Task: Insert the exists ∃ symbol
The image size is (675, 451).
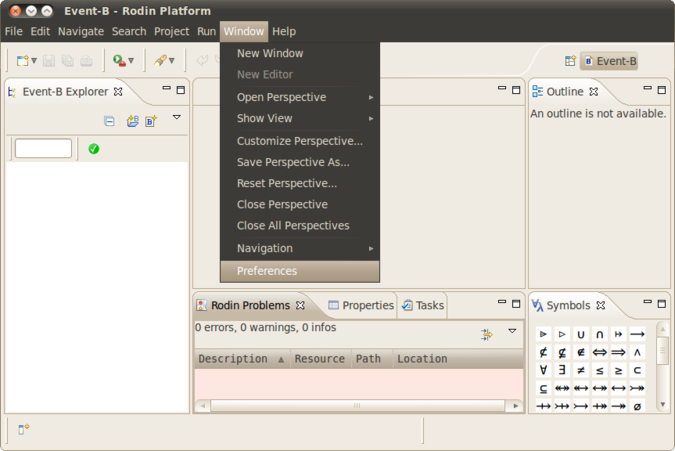Action: click(x=562, y=370)
